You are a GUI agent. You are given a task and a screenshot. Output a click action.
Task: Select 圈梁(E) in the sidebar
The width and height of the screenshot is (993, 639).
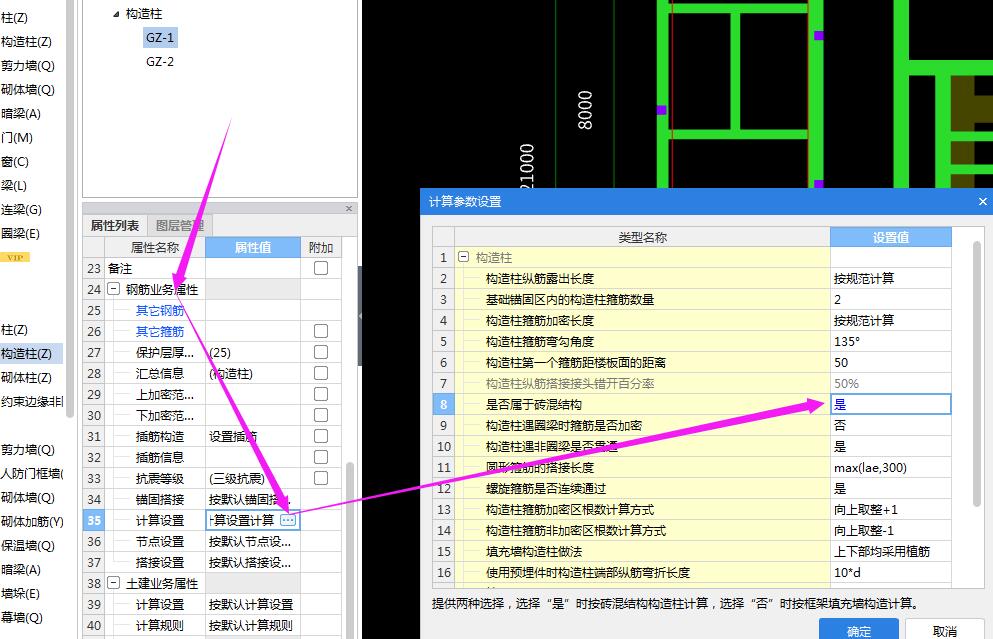tap(20, 233)
